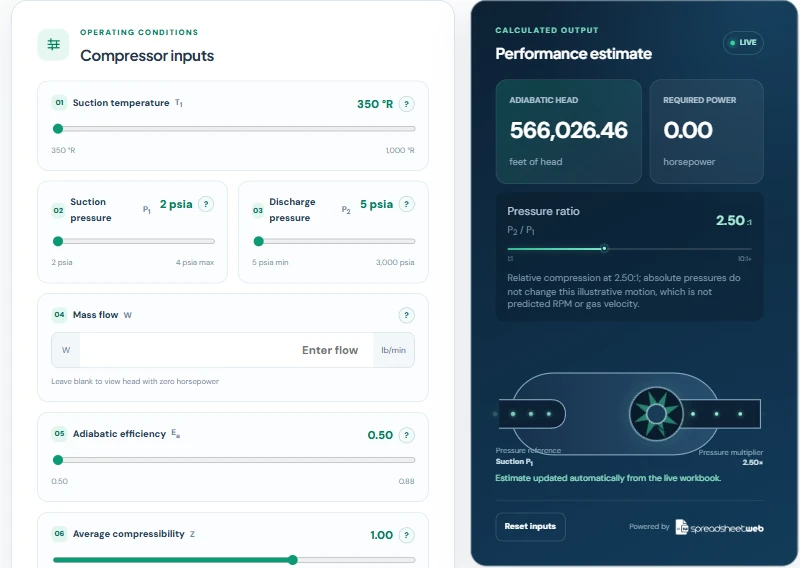Click the 1,000 °R maximum label
The image size is (800, 568).
[400, 150]
